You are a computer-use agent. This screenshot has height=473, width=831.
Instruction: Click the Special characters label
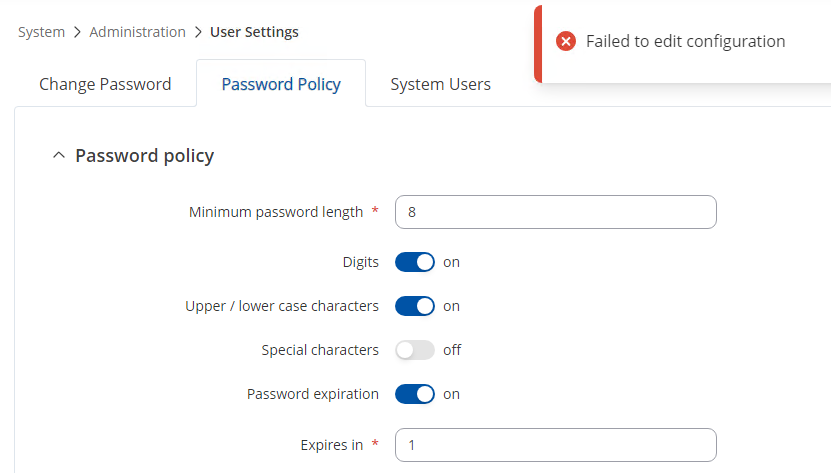[x=320, y=350]
